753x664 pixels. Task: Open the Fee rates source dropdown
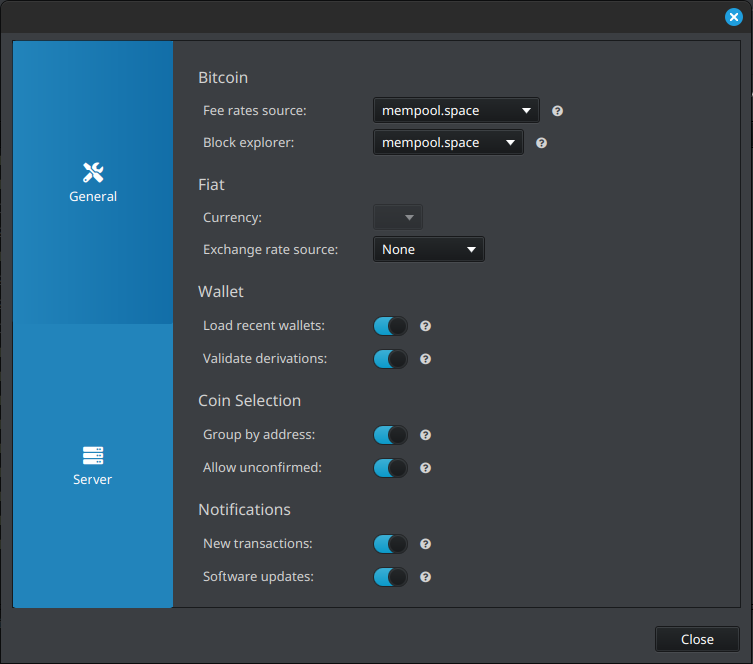(x=456, y=110)
